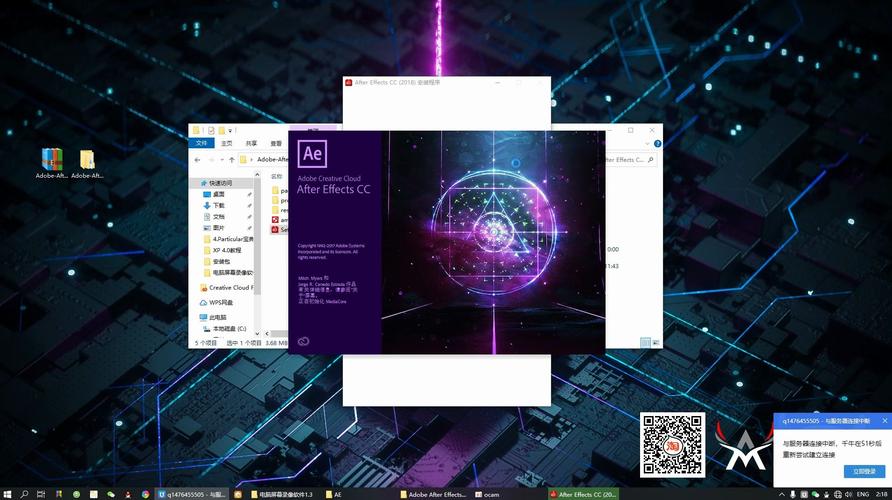892x500 pixels.
Task: Open the Explorer quick access toolbar dropdown
Action: (x=230, y=131)
